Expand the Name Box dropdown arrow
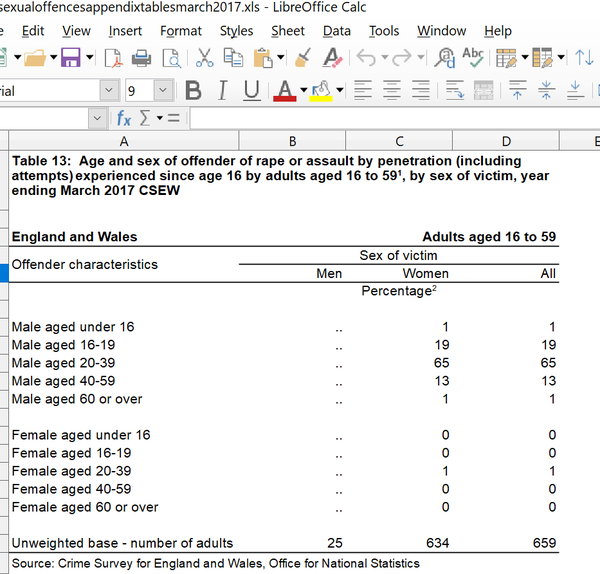The image size is (600, 574). (x=97, y=118)
